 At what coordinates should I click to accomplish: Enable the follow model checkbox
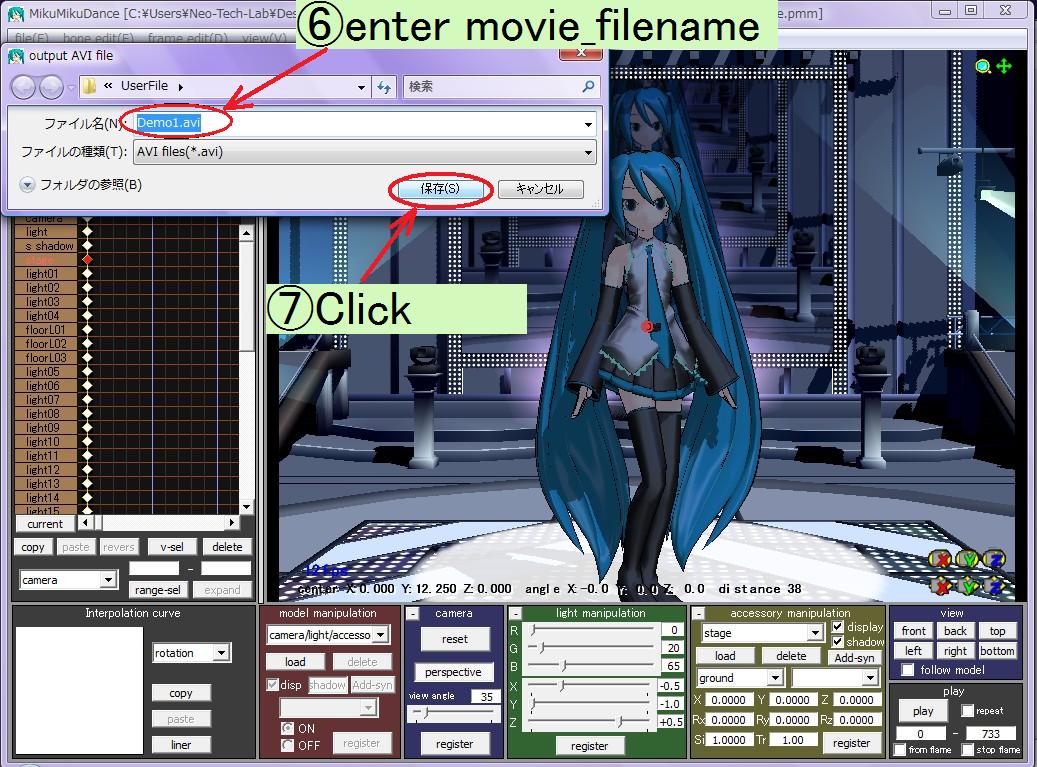pos(908,670)
